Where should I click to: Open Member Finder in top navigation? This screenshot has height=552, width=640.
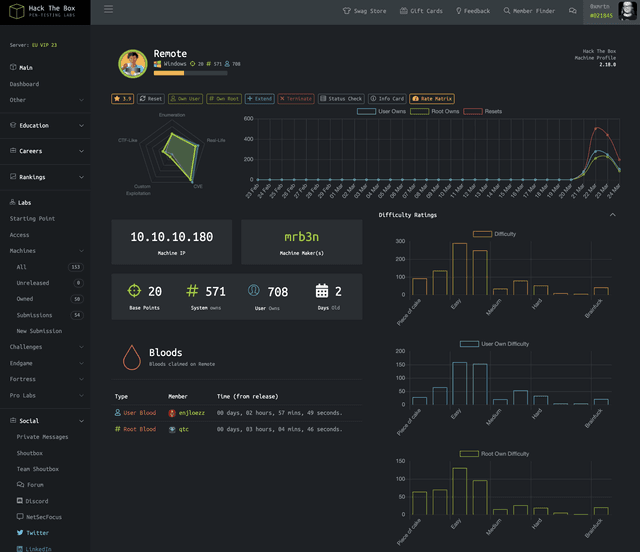point(529,11)
